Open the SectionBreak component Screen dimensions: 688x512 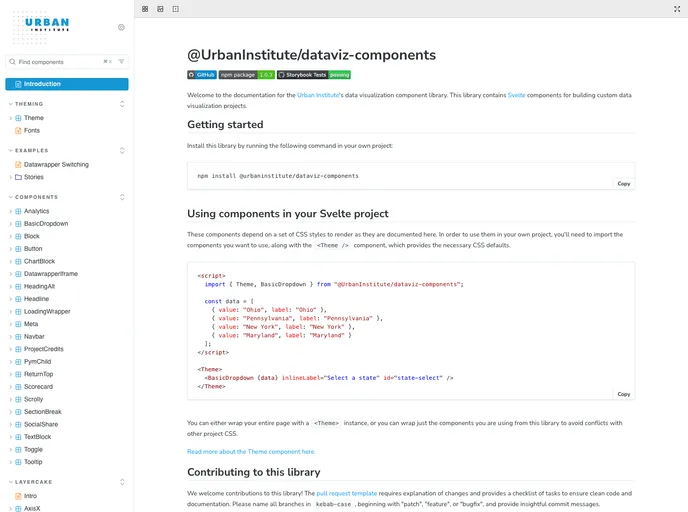click(43, 412)
